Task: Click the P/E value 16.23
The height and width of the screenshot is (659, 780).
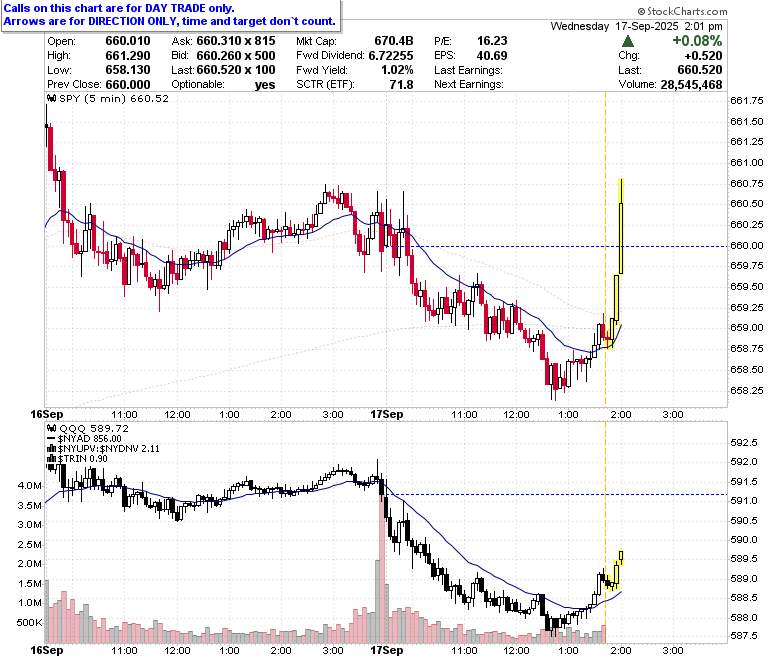Action: click(492, 41)
